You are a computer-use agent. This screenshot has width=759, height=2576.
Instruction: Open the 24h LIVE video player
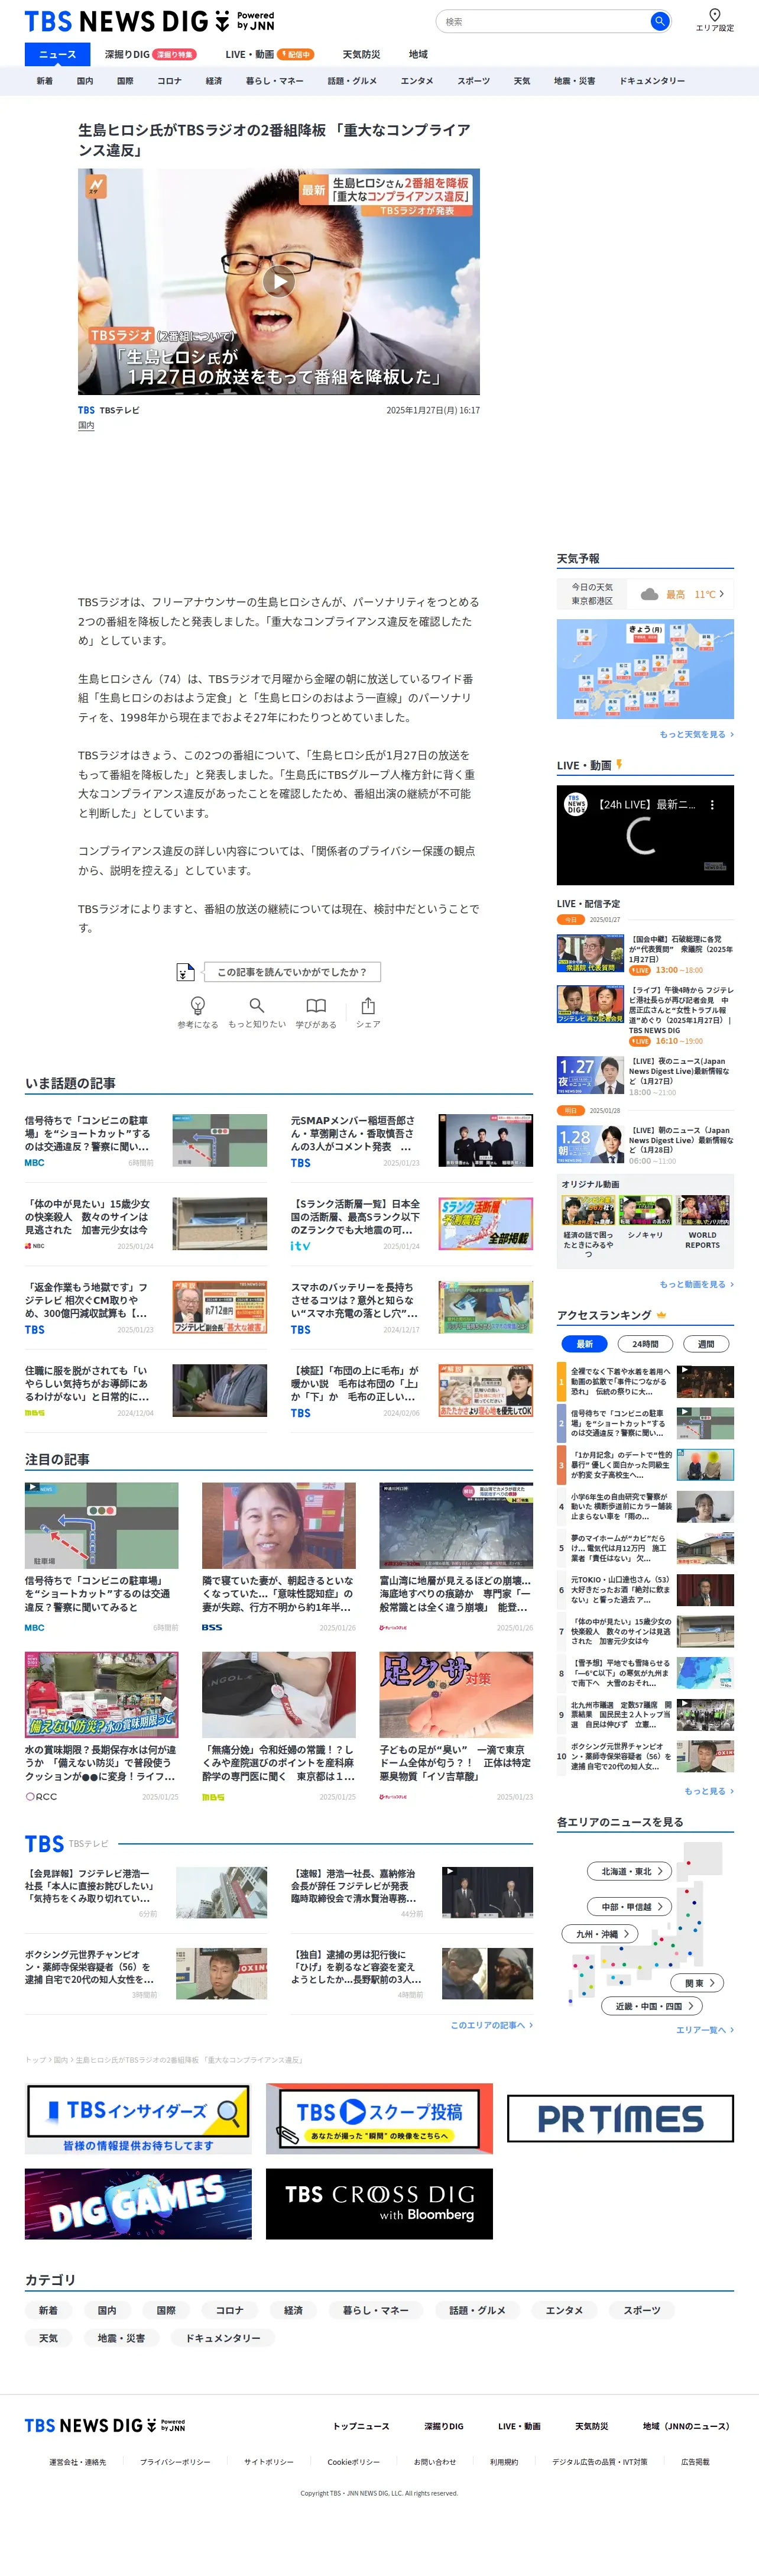point(645,834)
